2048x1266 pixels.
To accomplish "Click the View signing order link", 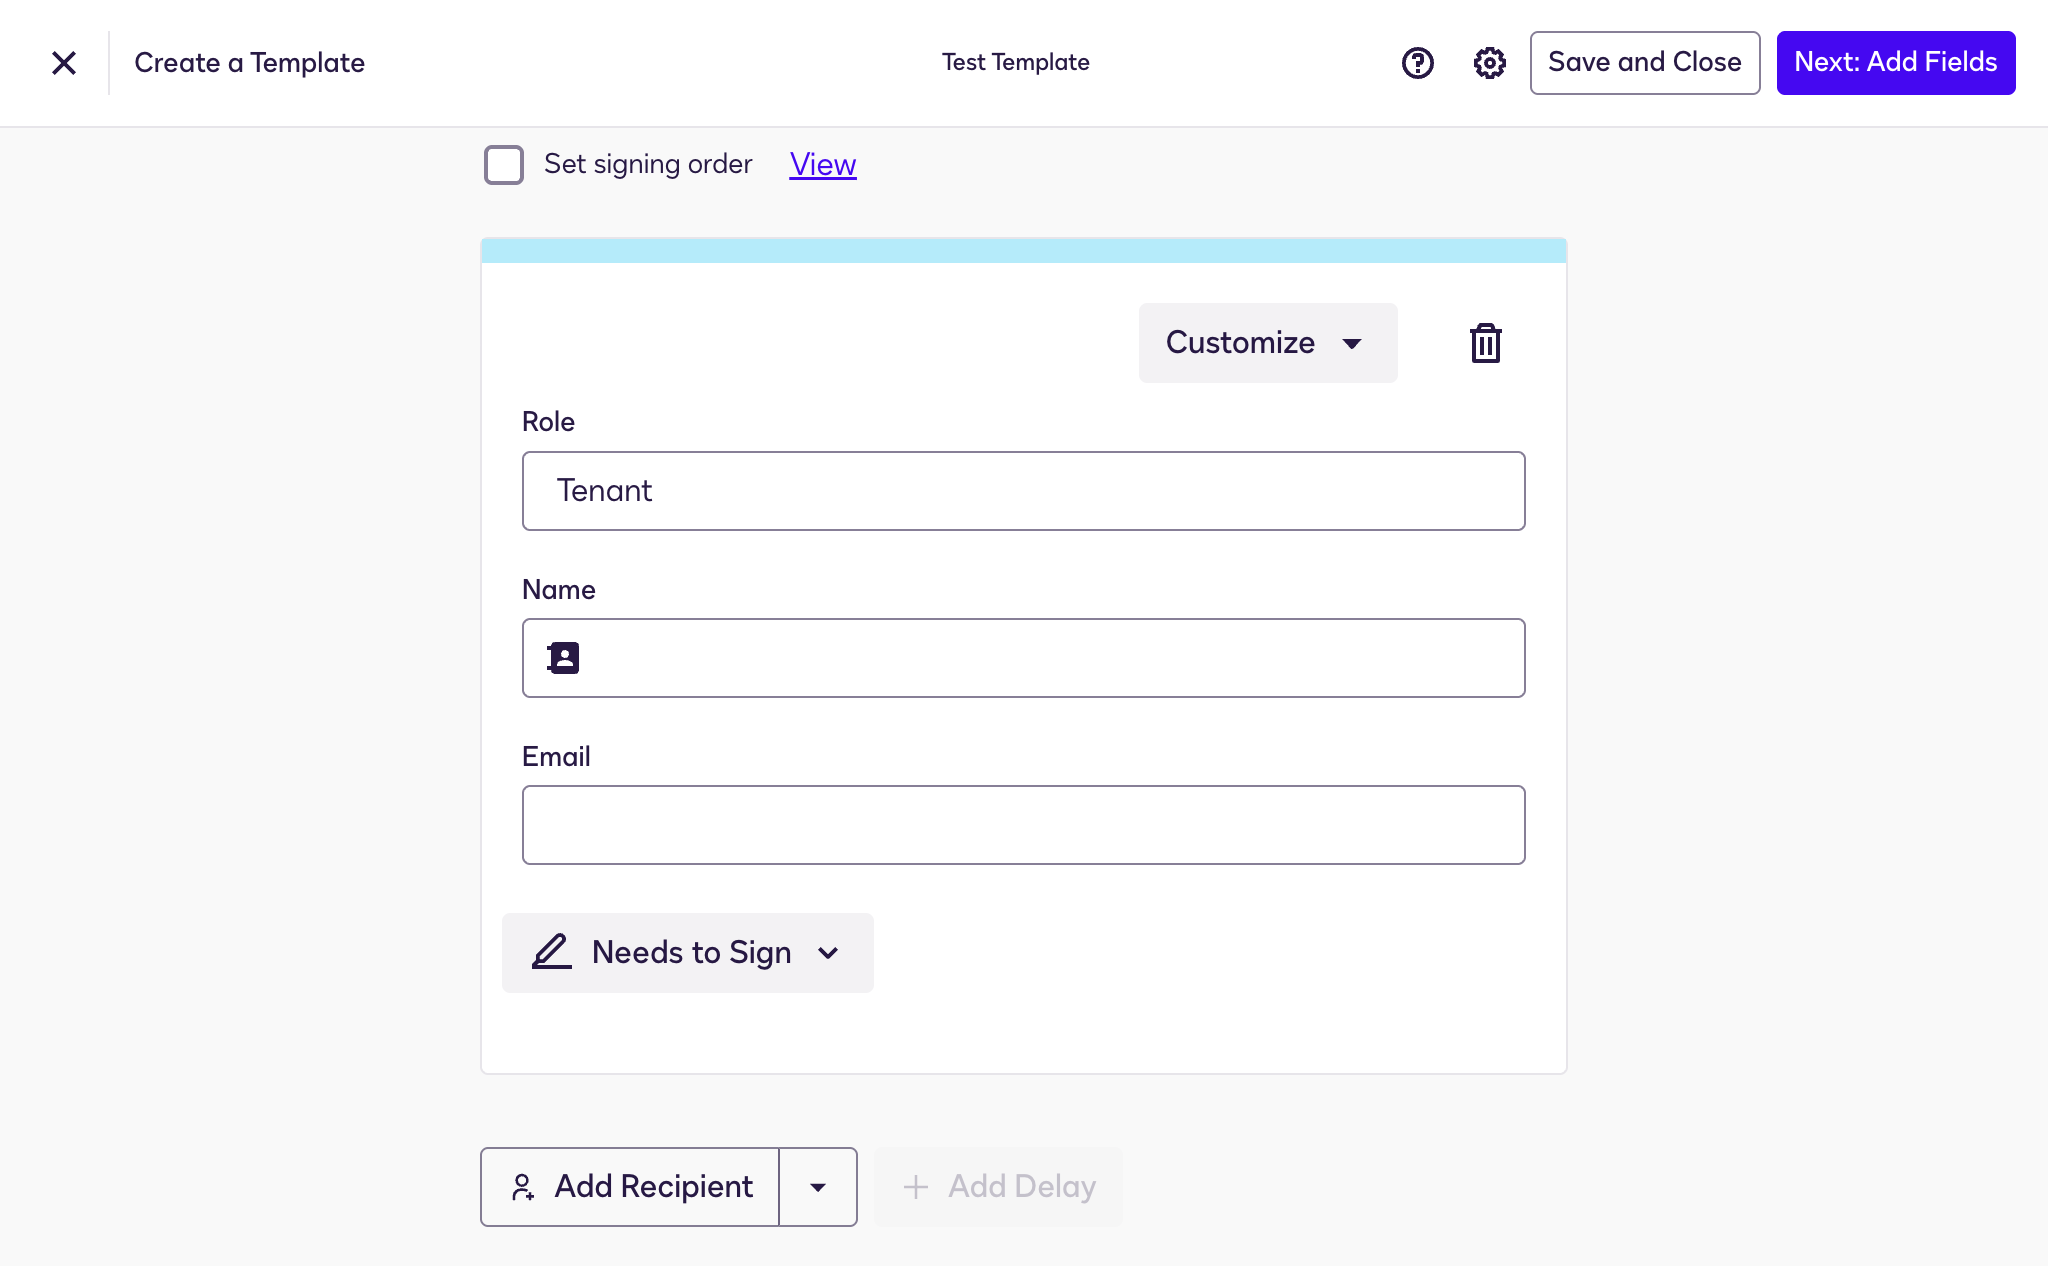I will coord(822,164).
